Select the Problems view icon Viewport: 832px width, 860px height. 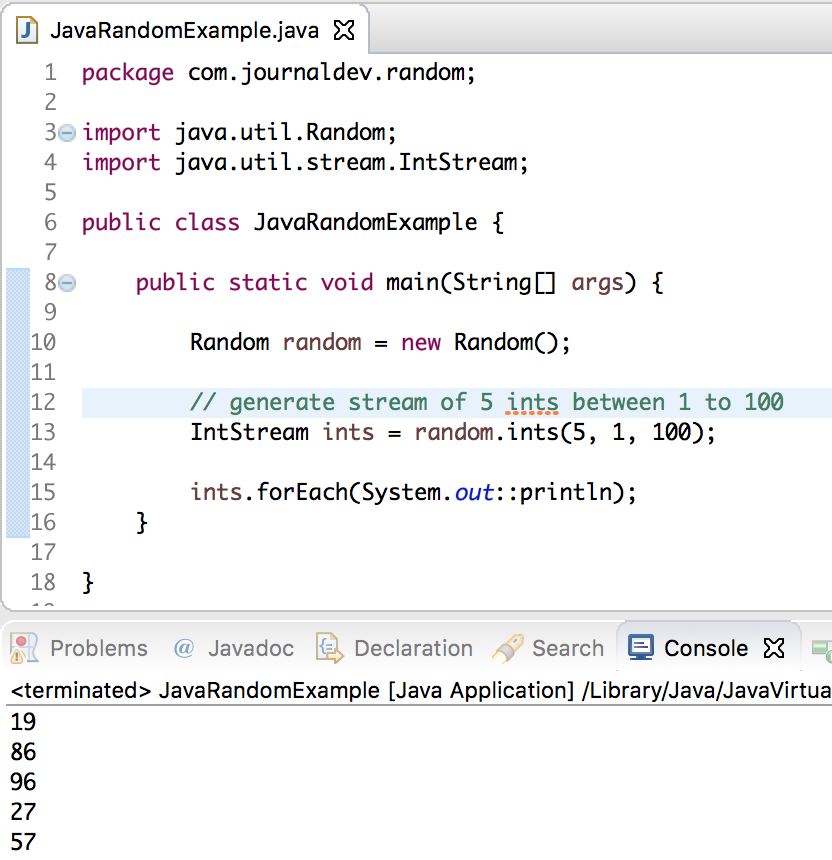click(24, 648)
